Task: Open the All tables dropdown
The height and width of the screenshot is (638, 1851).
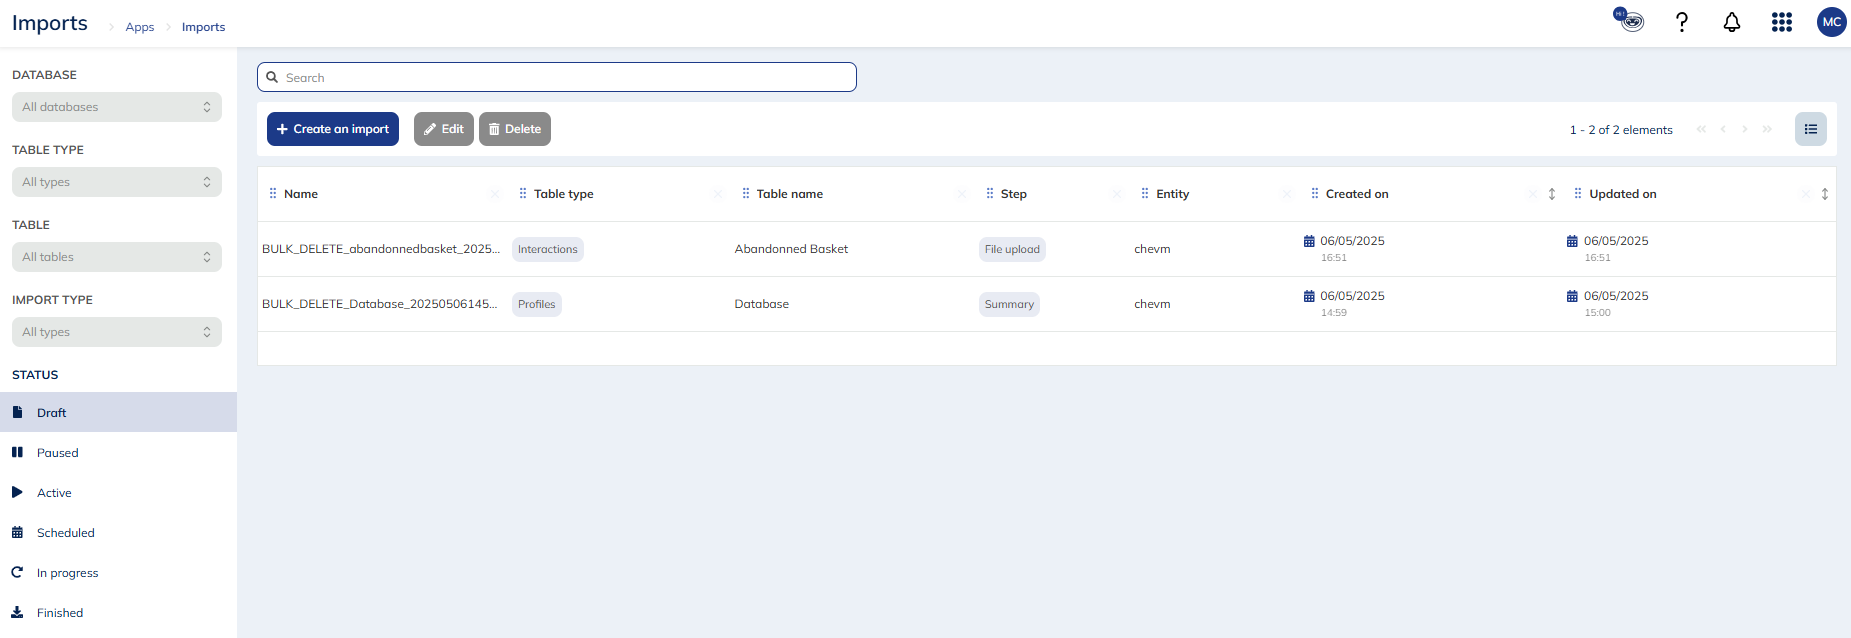Action: point(117,257)
